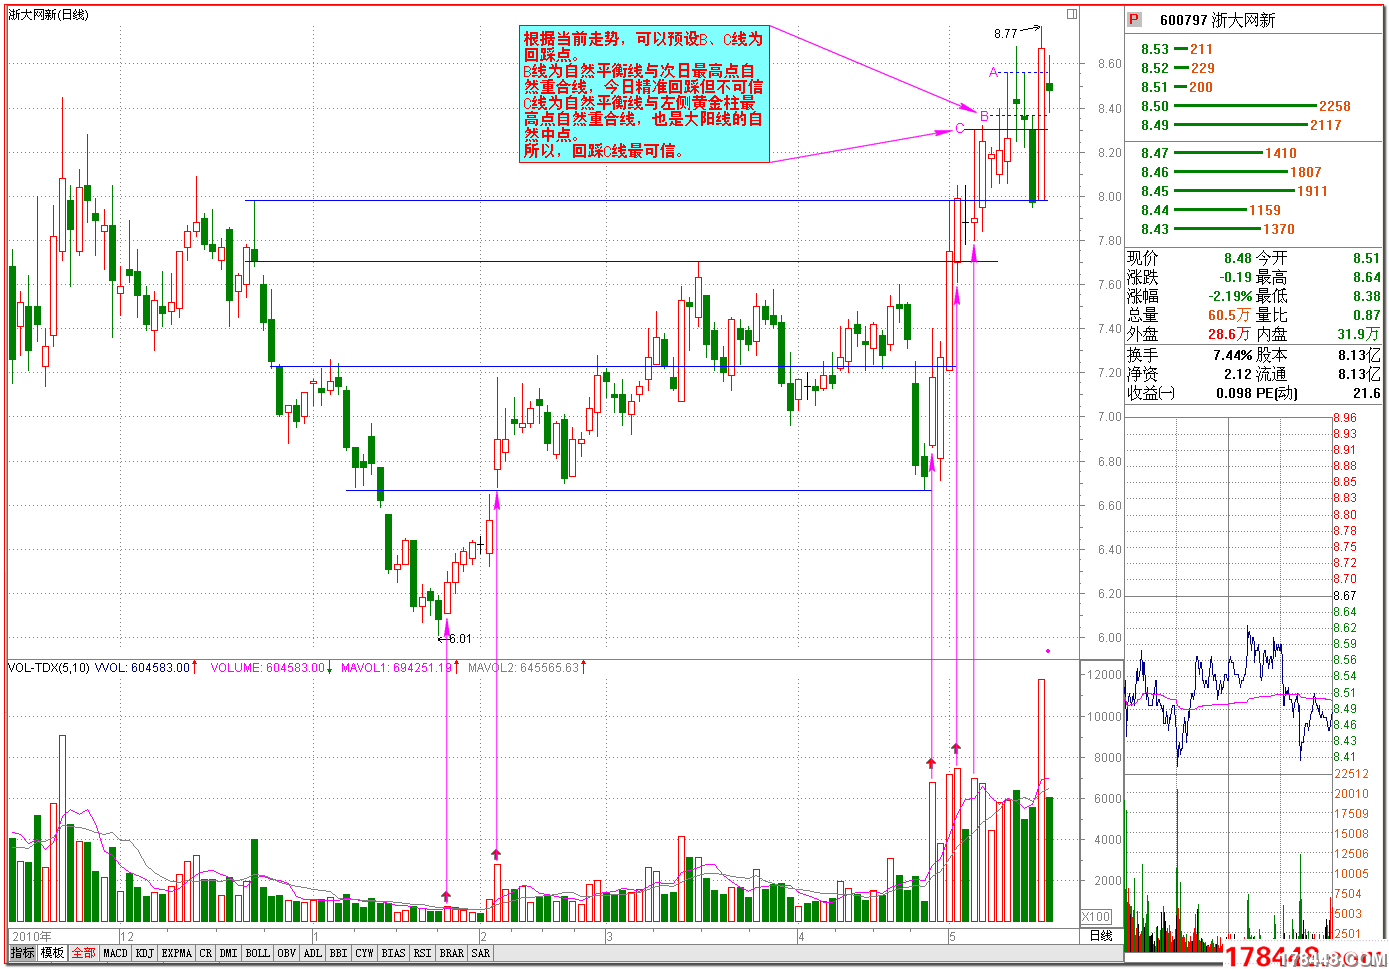Switch to the BOLL indicator
1389x969 pixels.
[258, 953]
